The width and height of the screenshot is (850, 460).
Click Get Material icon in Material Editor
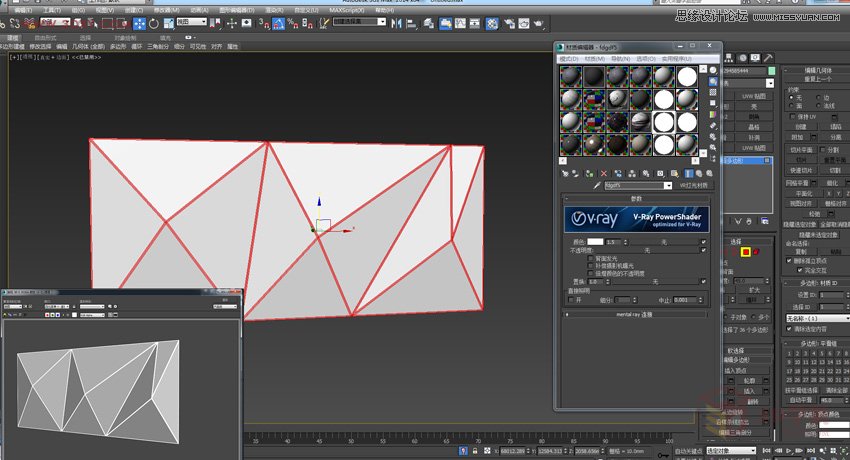pyautogui.click(x=565, y=173)
